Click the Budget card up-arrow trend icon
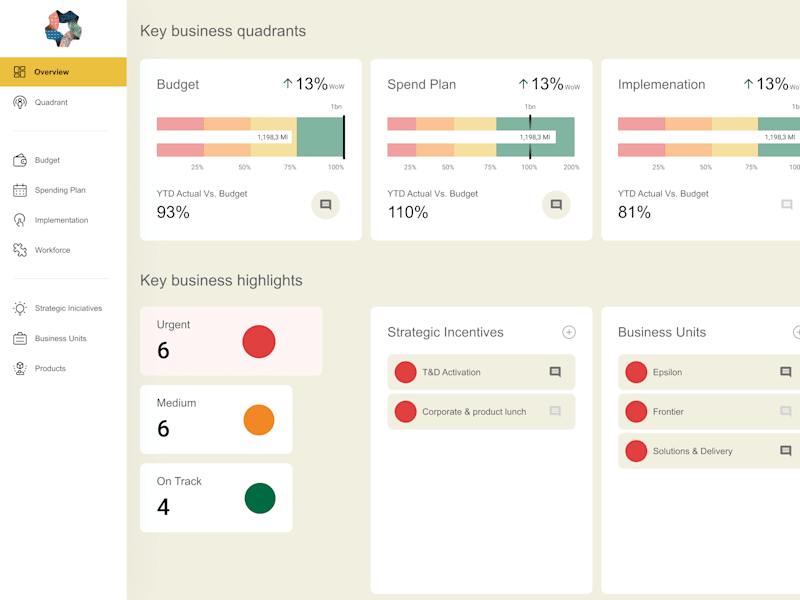 [288, 84]
